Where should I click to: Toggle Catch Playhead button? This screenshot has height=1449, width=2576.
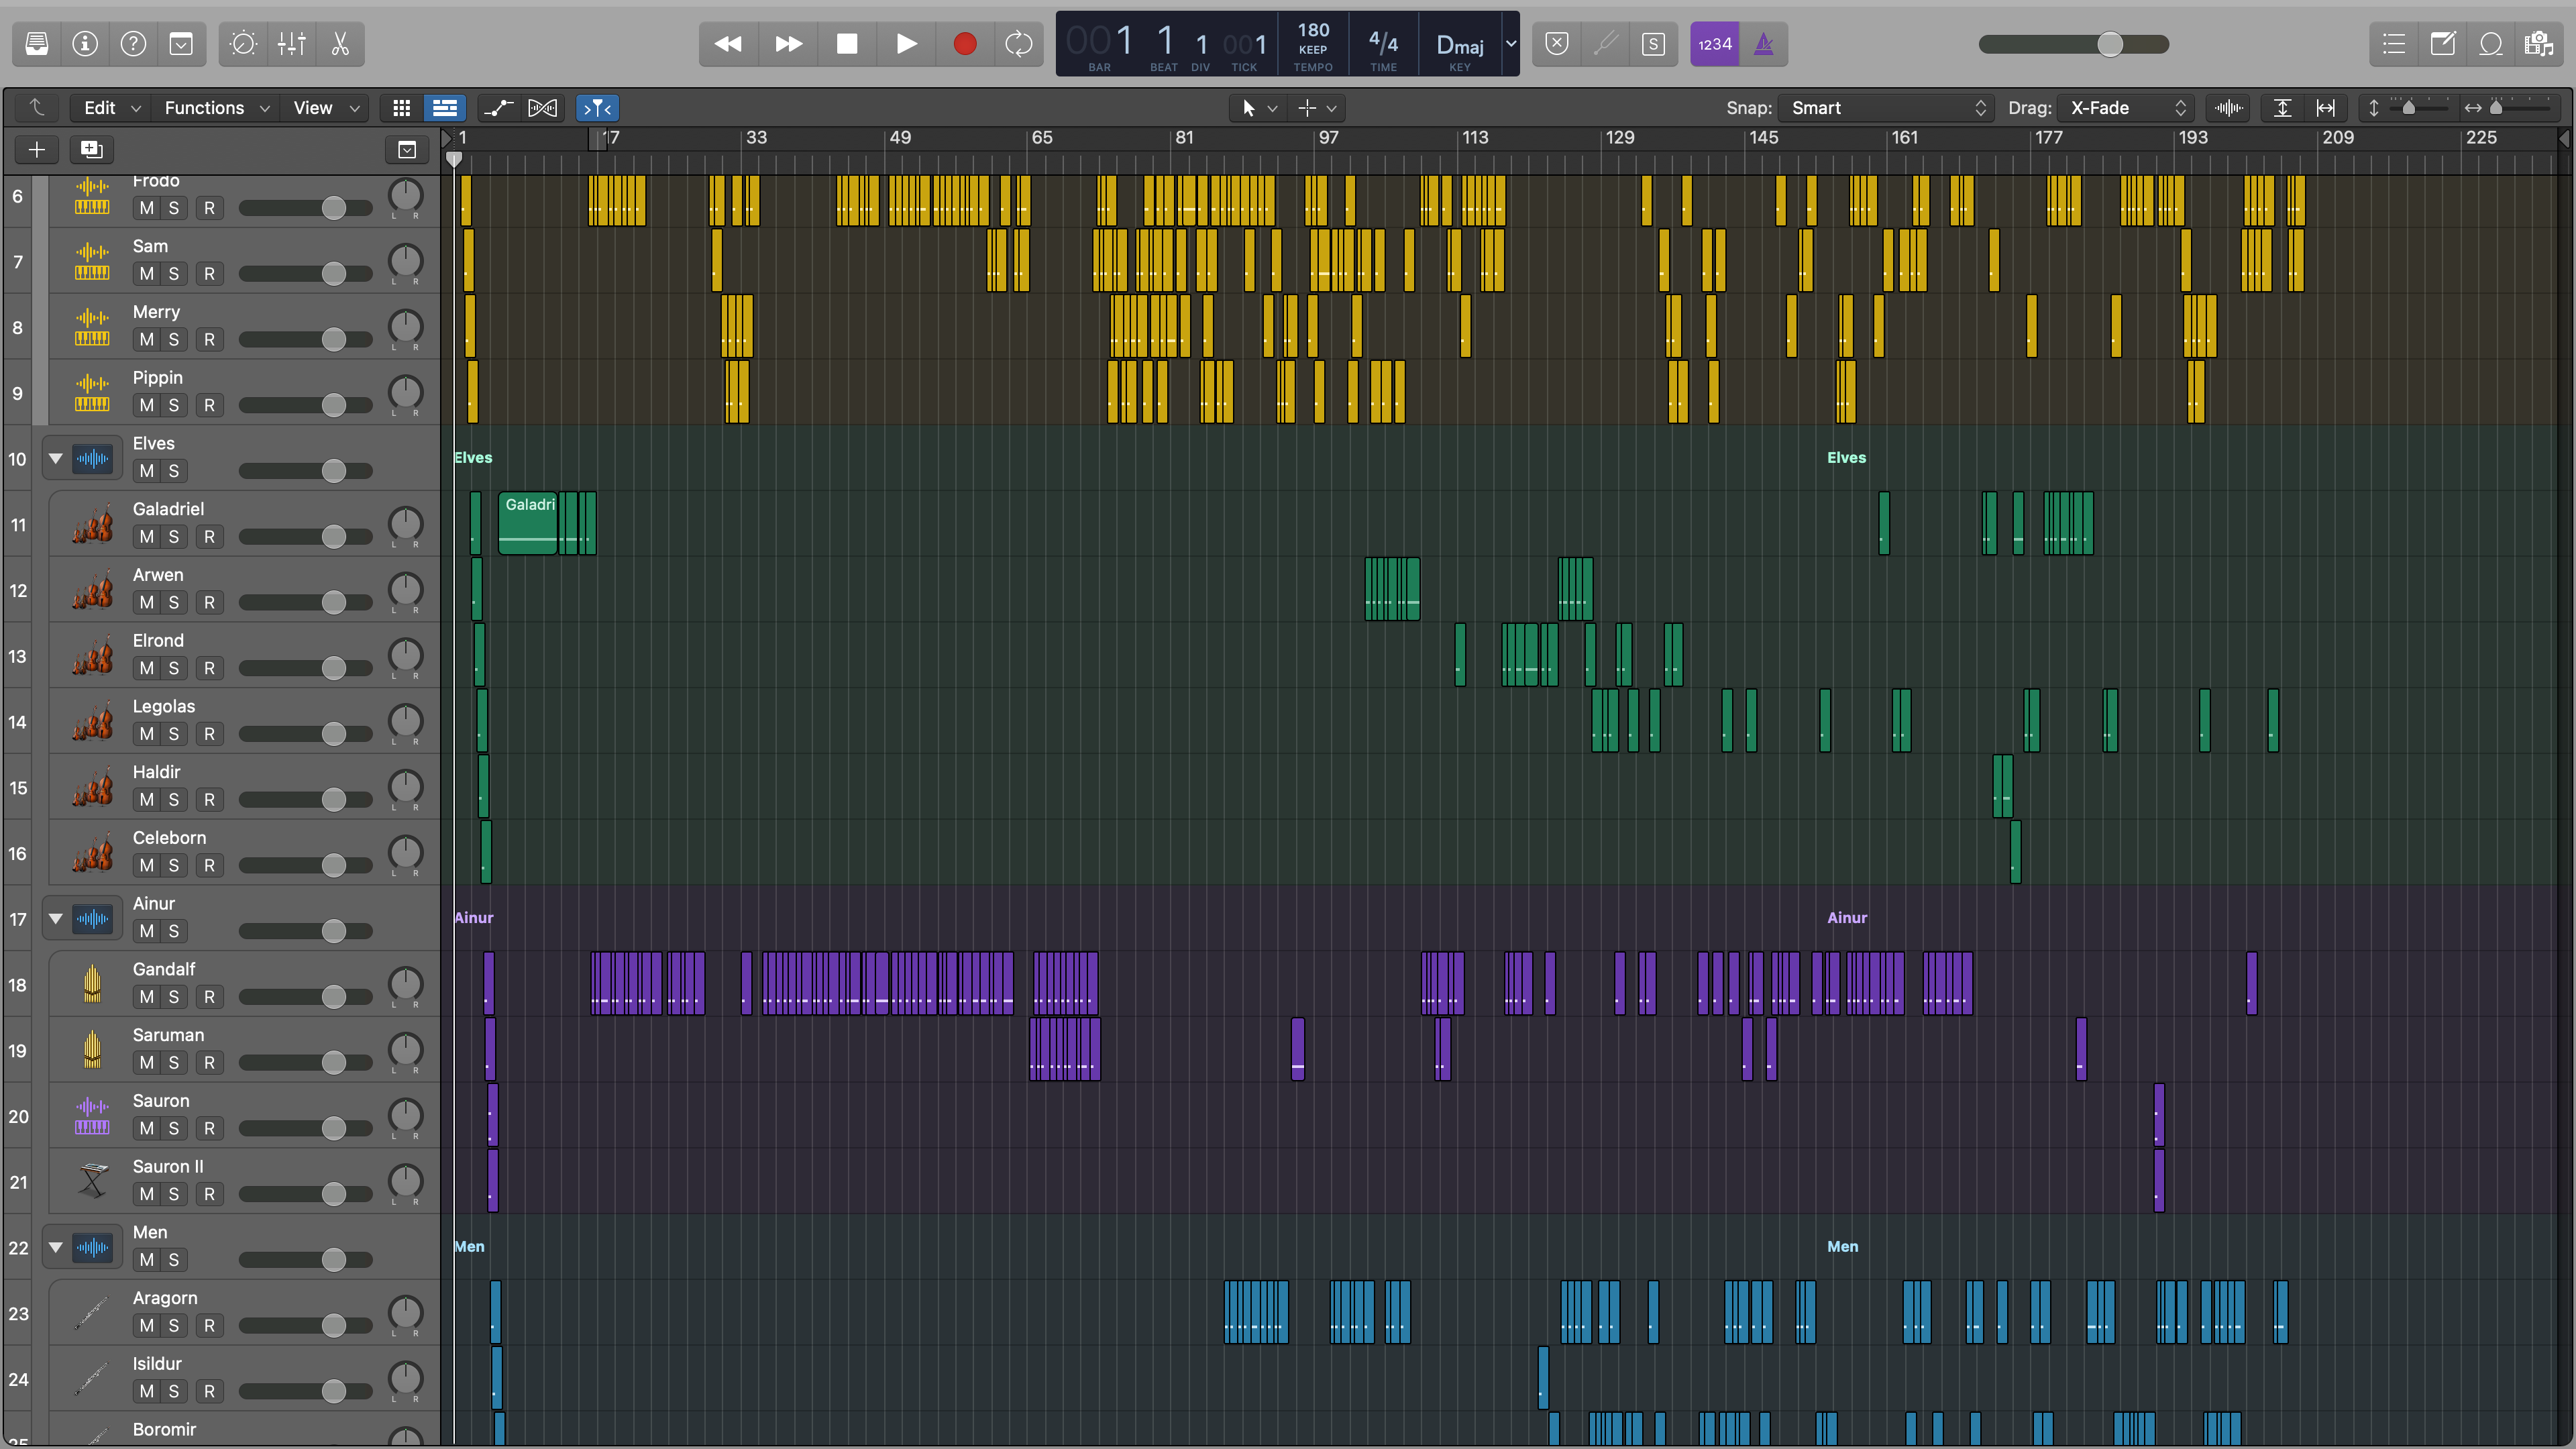597,108
